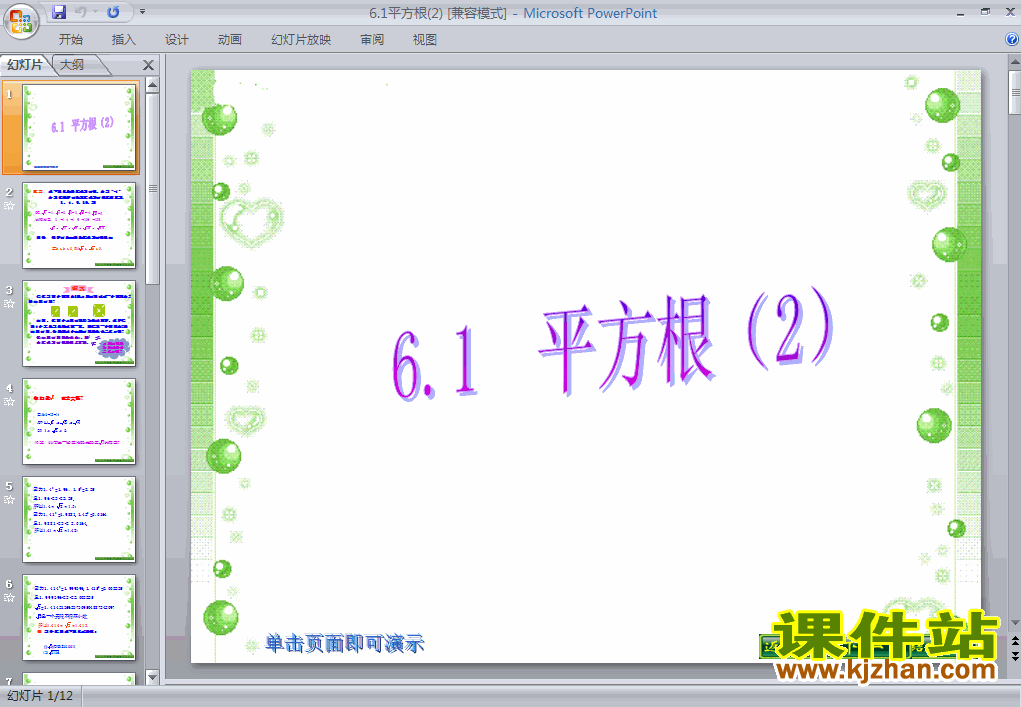This screenshot has height=707, width=1021.
Task: Select slide 1 thumbnail
Action: coord(79,128)
